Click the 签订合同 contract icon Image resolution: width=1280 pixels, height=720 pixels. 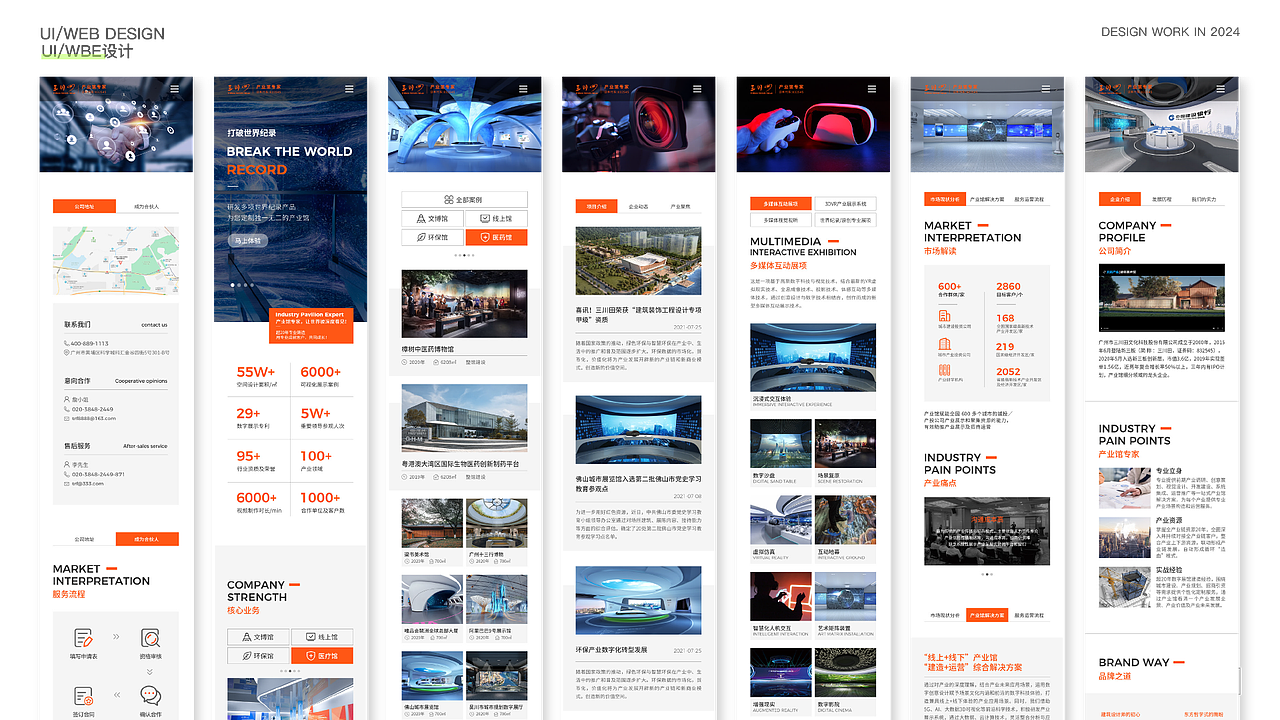coord(84,696)
